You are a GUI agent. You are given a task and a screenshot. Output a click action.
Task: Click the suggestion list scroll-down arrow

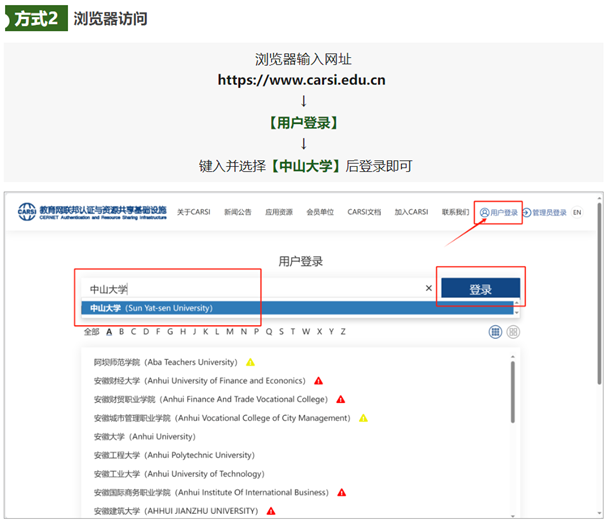coord(516,312)
